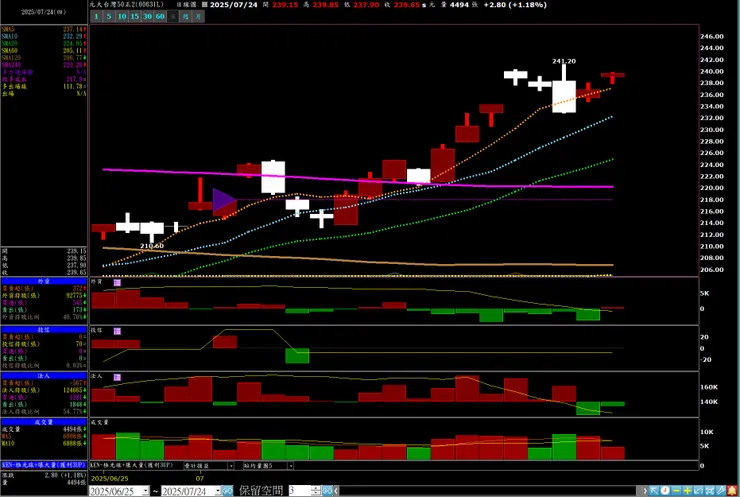Screen dimensions: 740x497
Task: Select the daily (日) timeframe button
Action: tap(173, 17)
